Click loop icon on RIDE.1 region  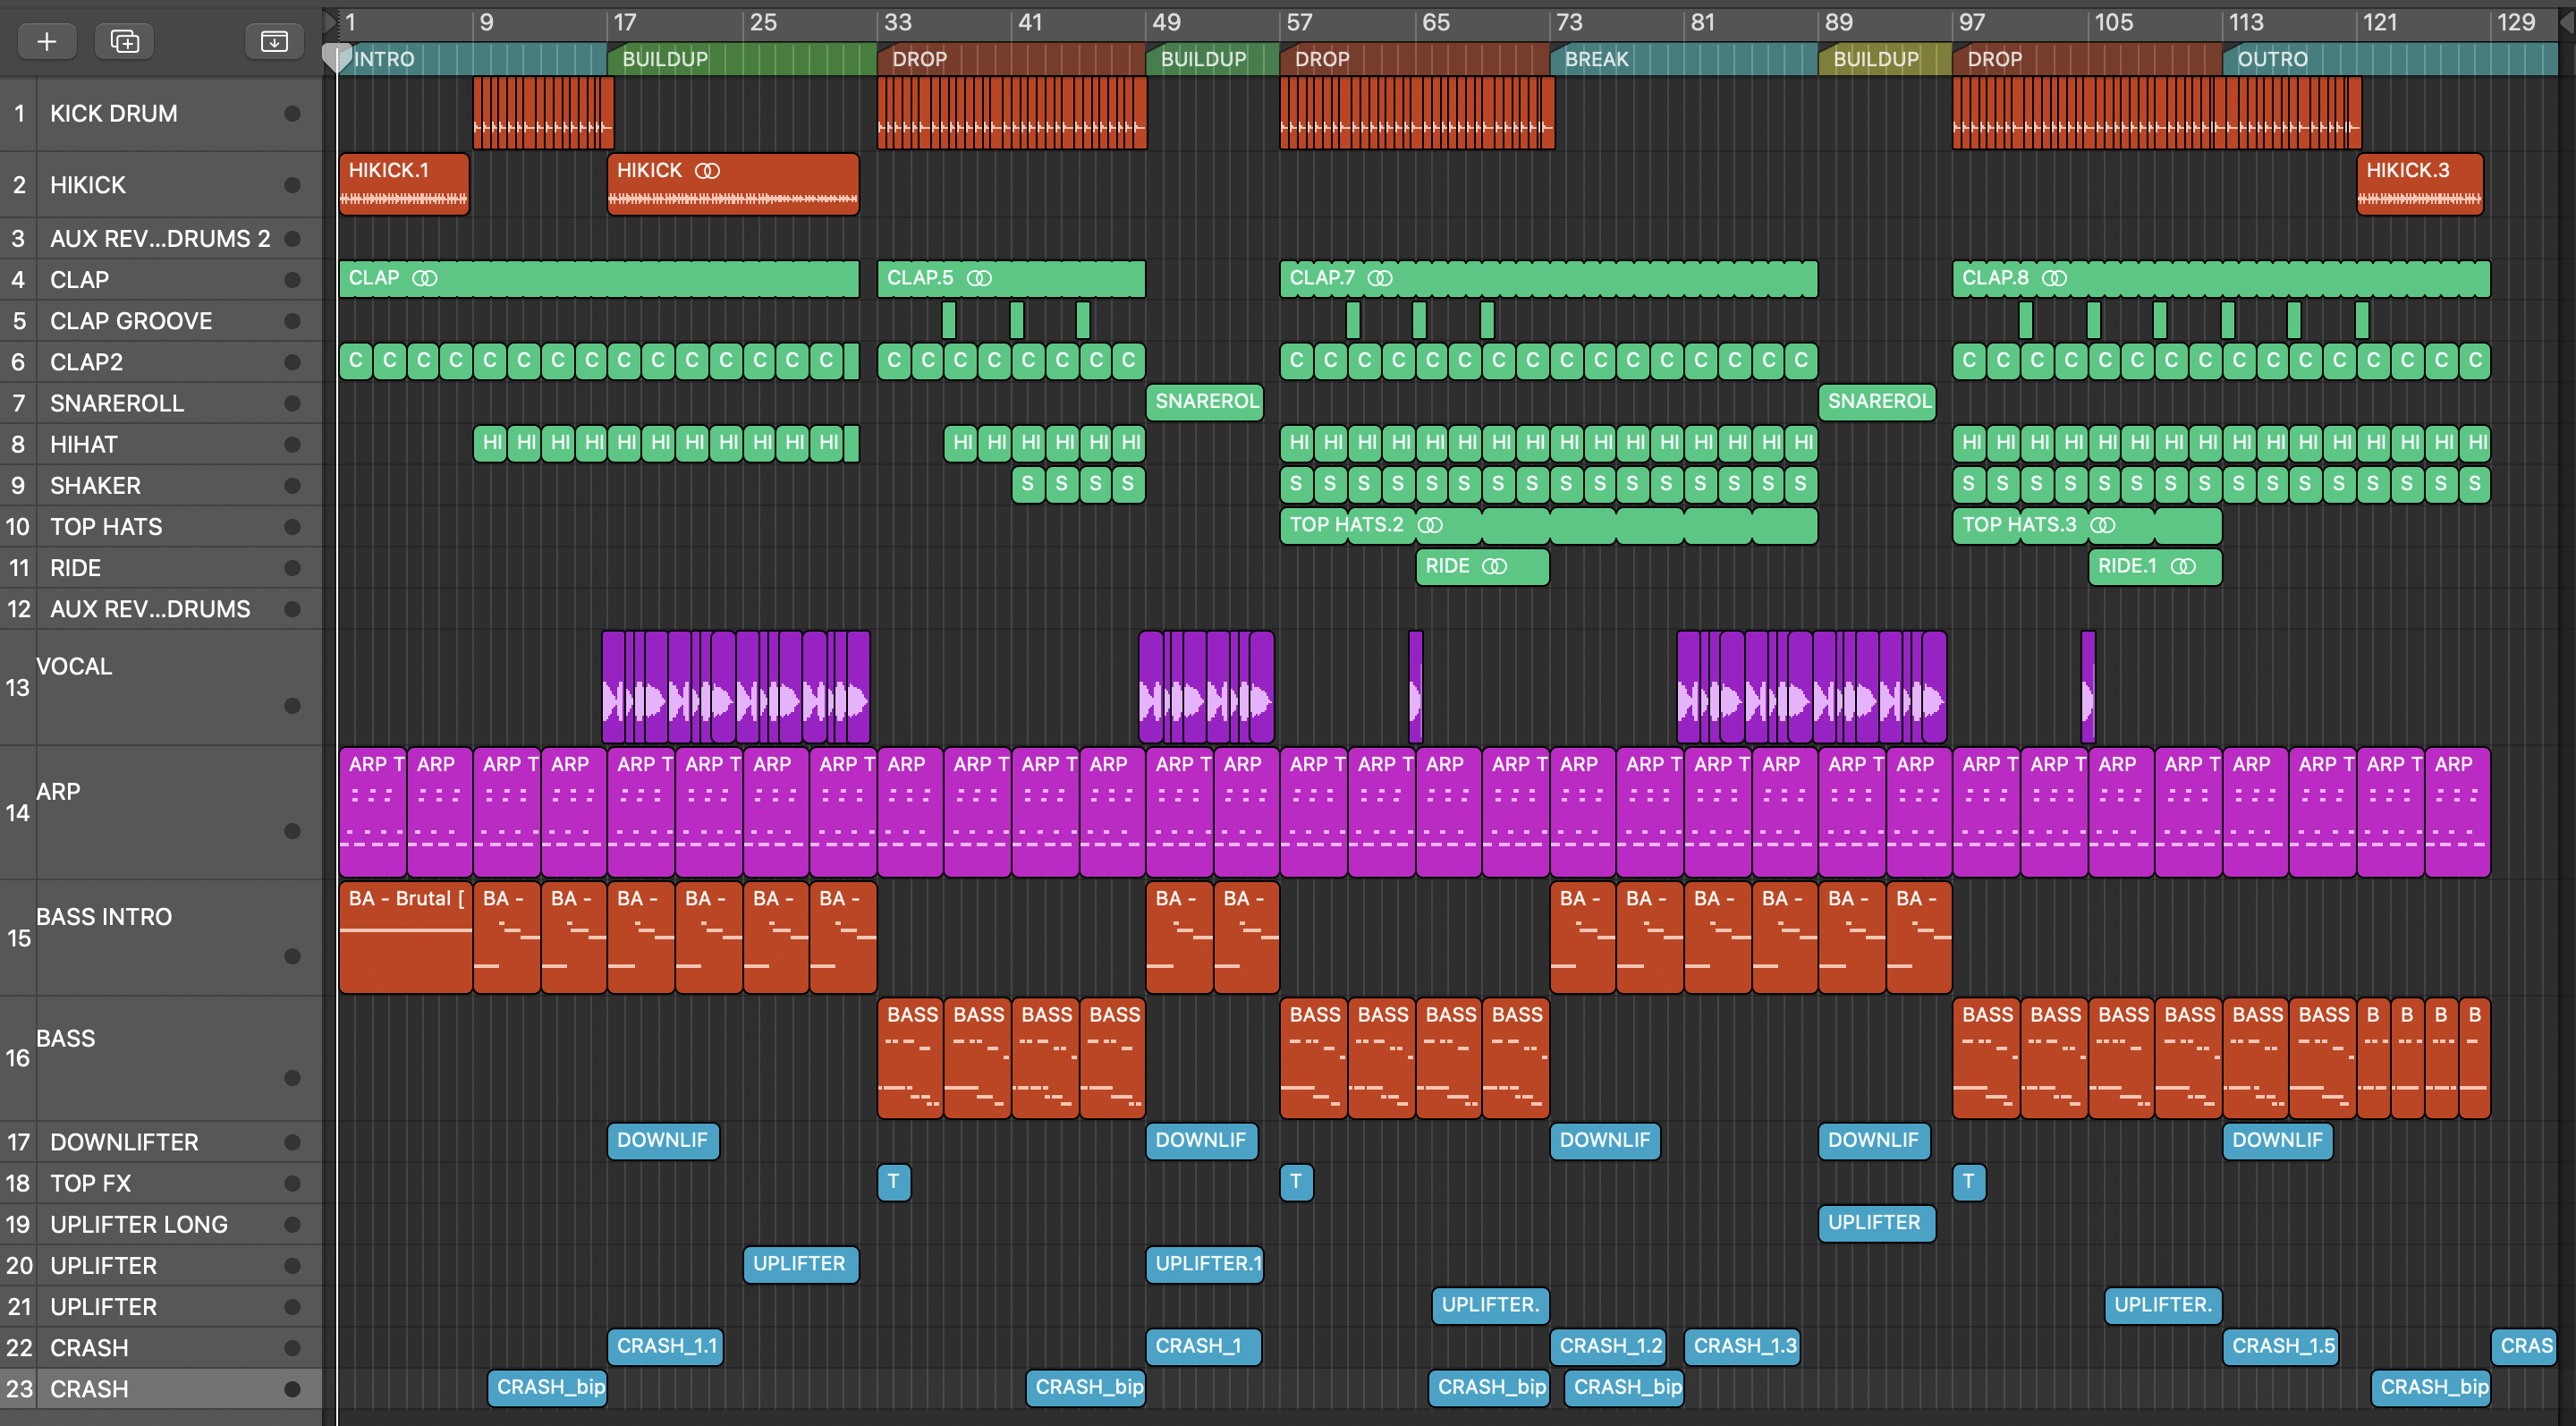pos(2184,566)
